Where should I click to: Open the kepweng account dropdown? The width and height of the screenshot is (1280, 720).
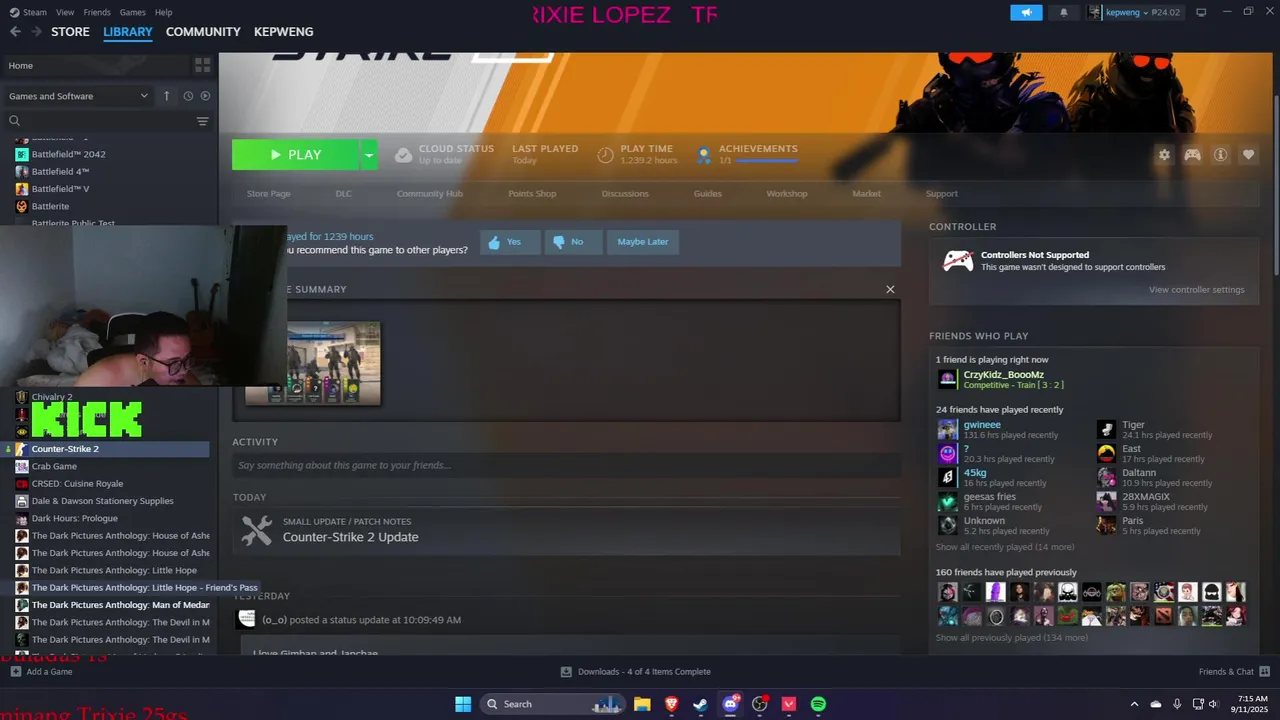[x=1134, y=12]
